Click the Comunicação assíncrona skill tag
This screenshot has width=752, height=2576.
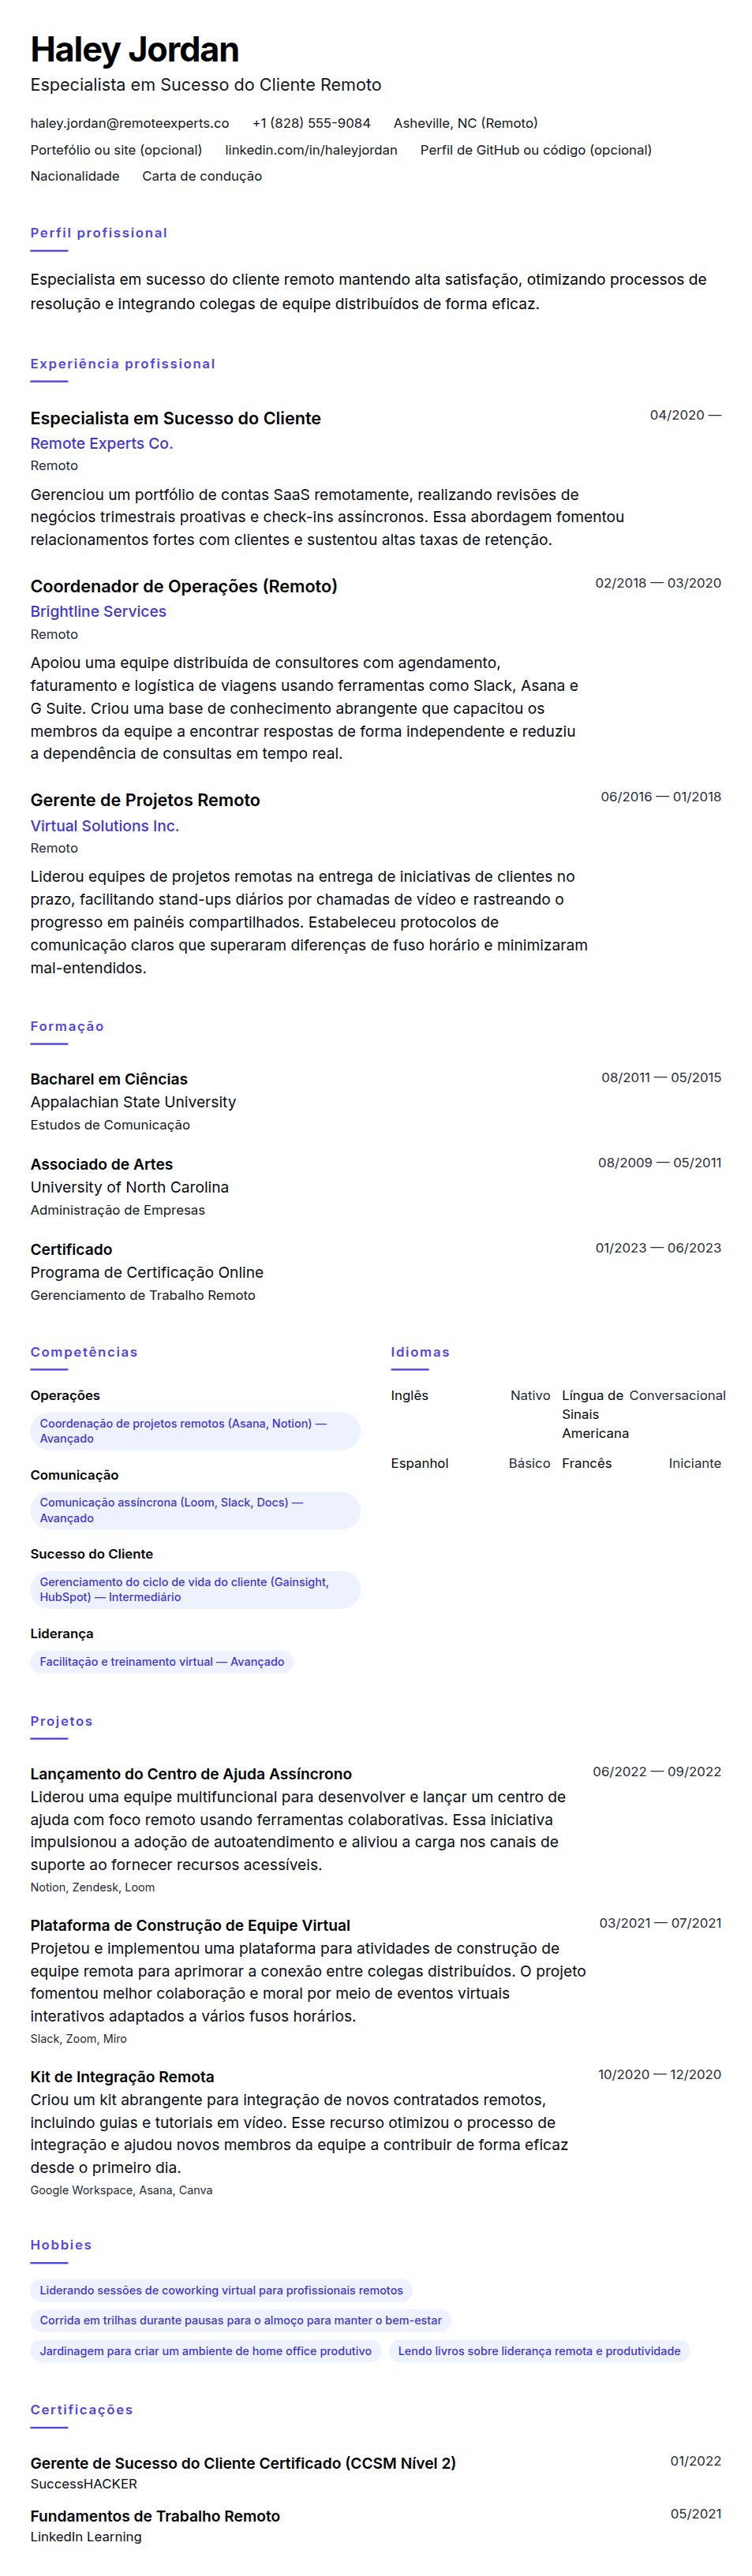[195, 1510]
